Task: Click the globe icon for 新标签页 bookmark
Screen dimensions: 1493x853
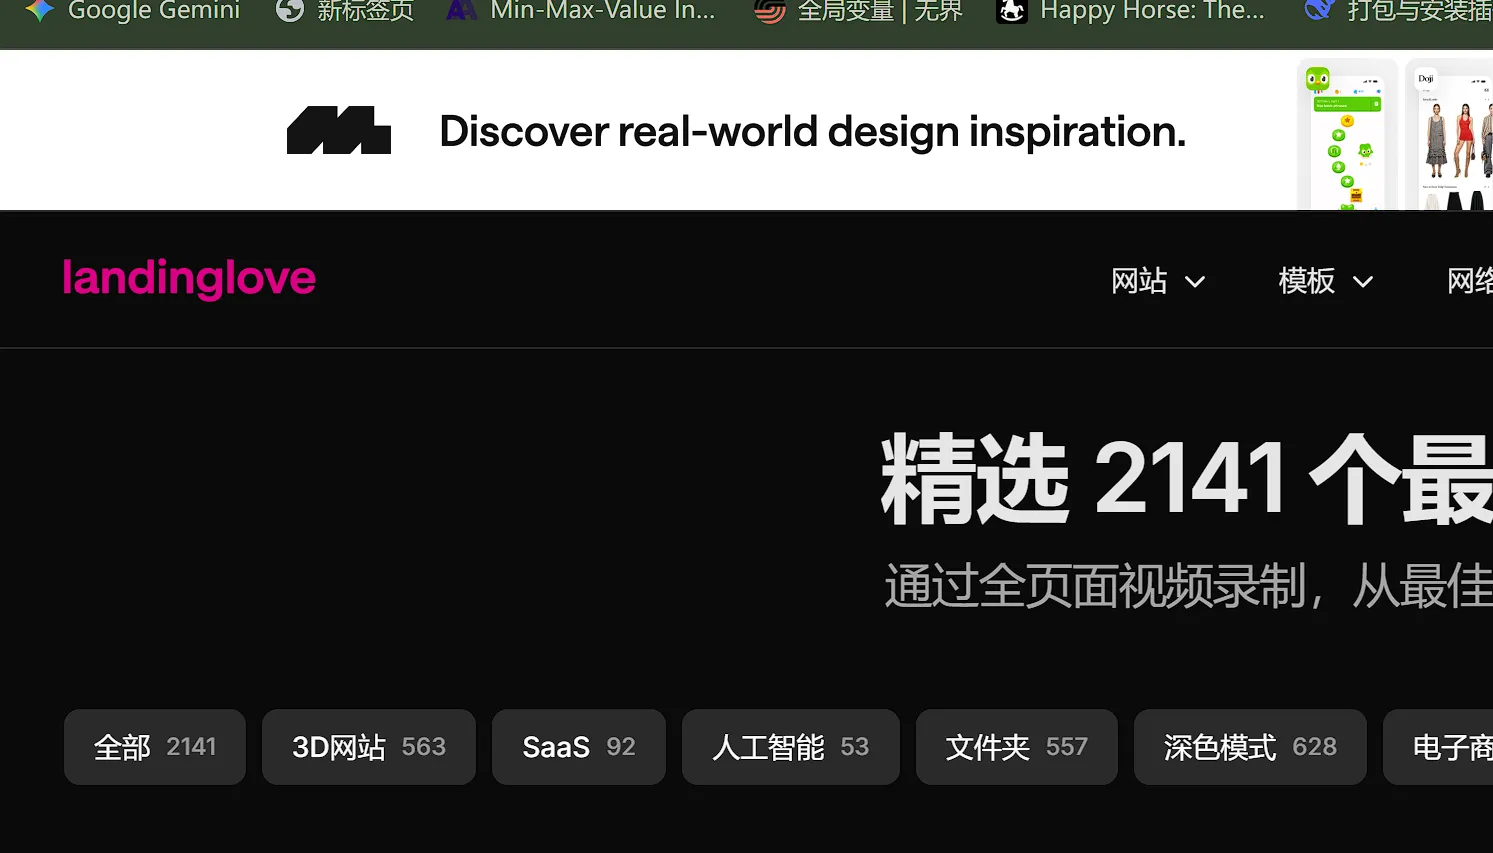Action: click(x=290, y=10)
